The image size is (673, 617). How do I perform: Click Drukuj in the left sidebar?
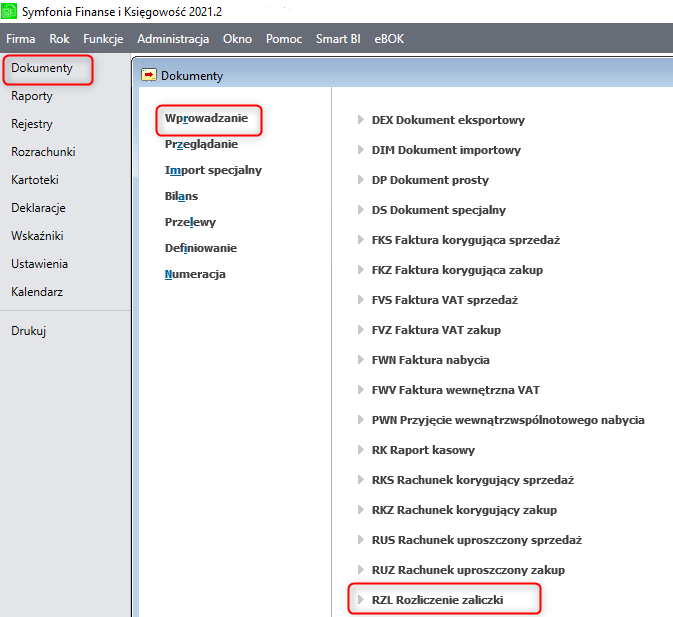[x=28, y=331]
